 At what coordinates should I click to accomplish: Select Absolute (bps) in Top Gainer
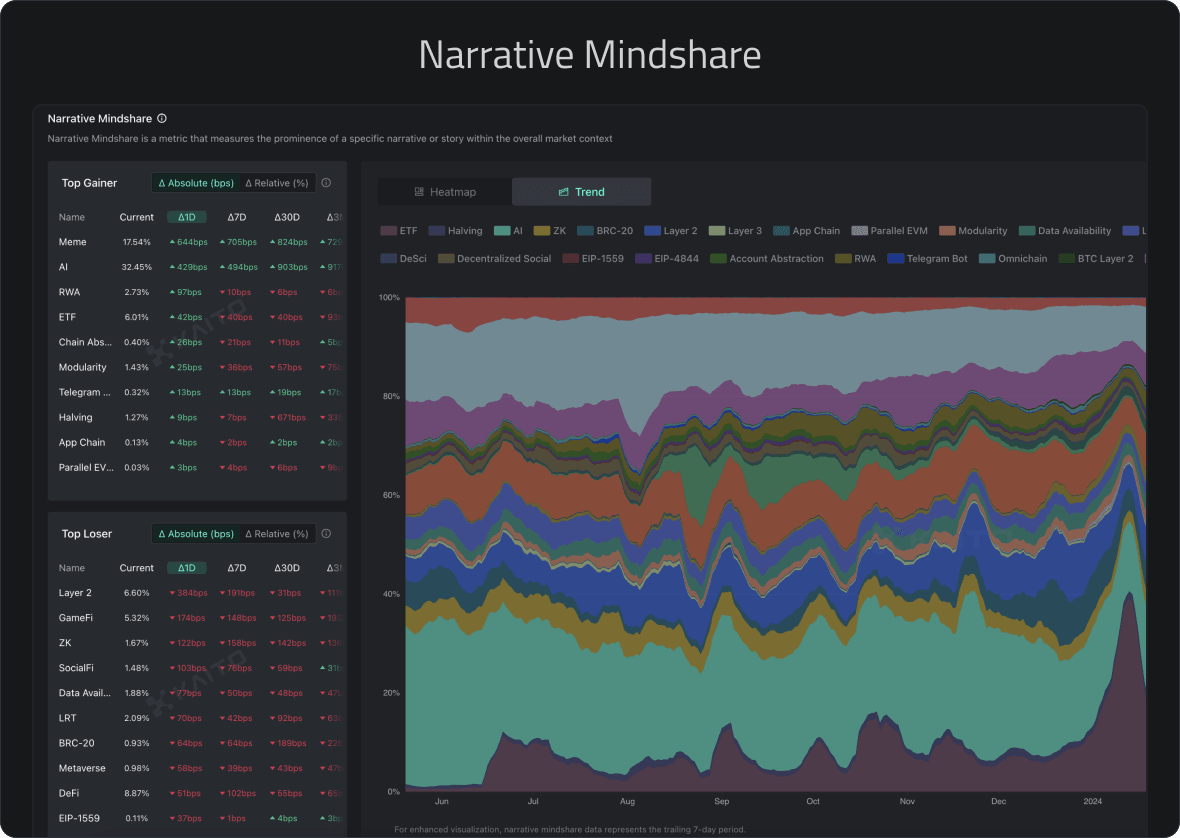[x=196, y=183]
